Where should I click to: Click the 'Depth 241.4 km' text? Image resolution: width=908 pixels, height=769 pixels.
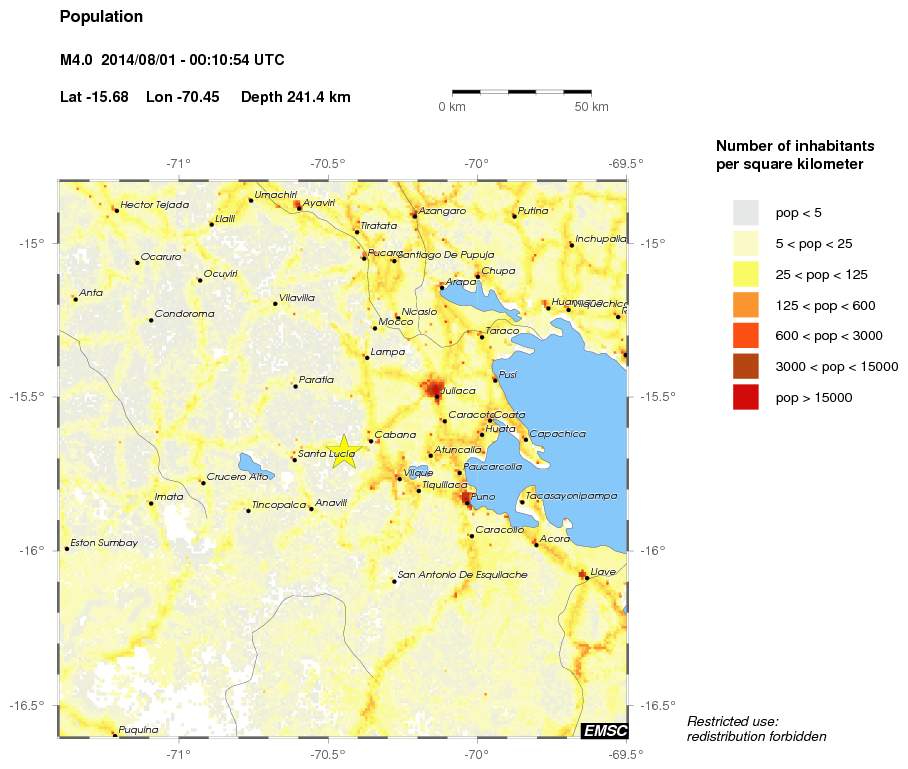coord(295,97)
